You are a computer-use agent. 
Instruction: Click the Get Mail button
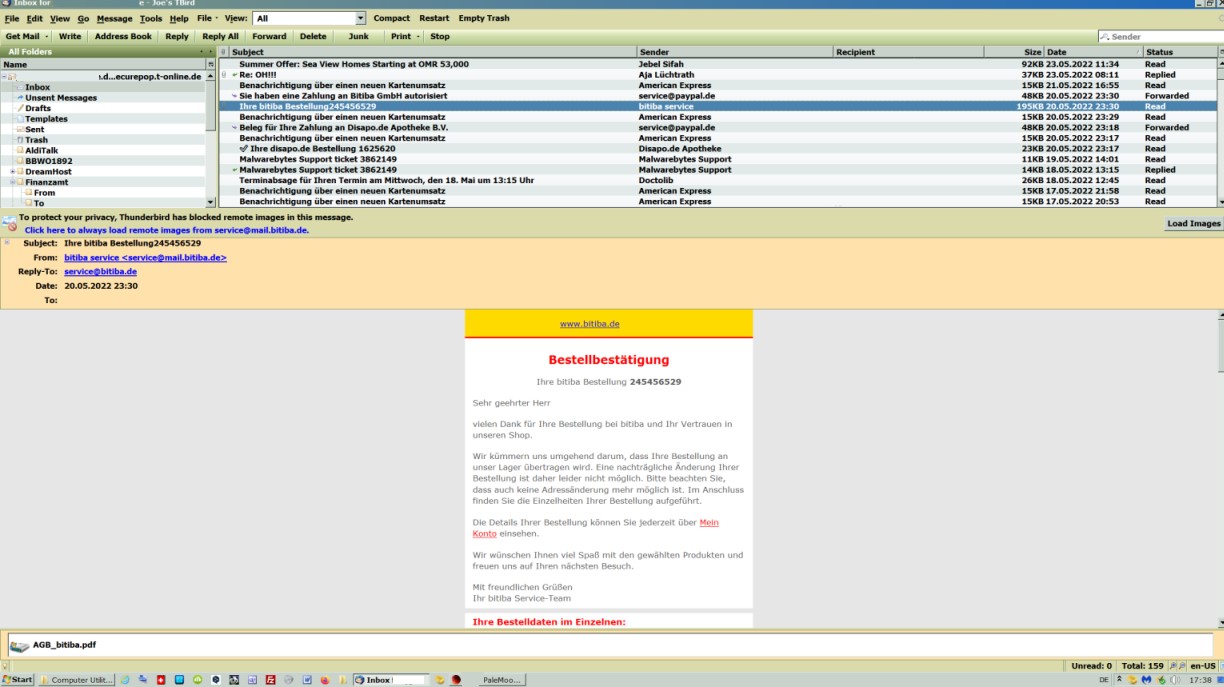[x=22, y=36]
